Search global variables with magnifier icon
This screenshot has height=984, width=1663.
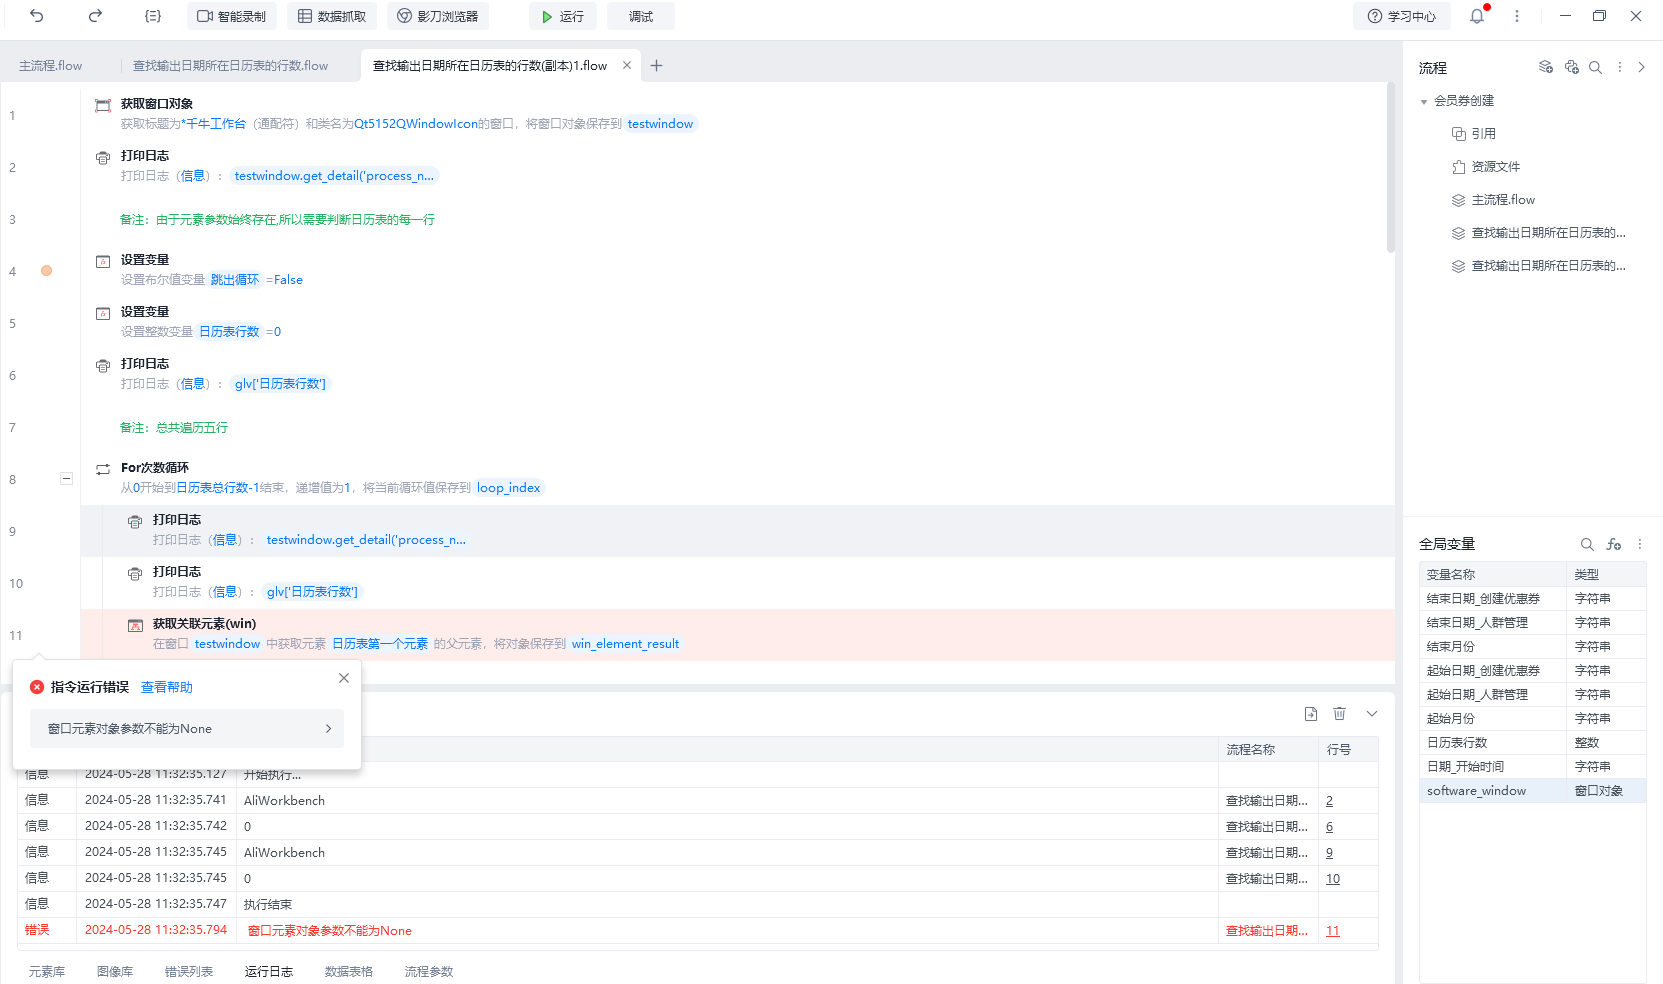(x=1586, y=544)
